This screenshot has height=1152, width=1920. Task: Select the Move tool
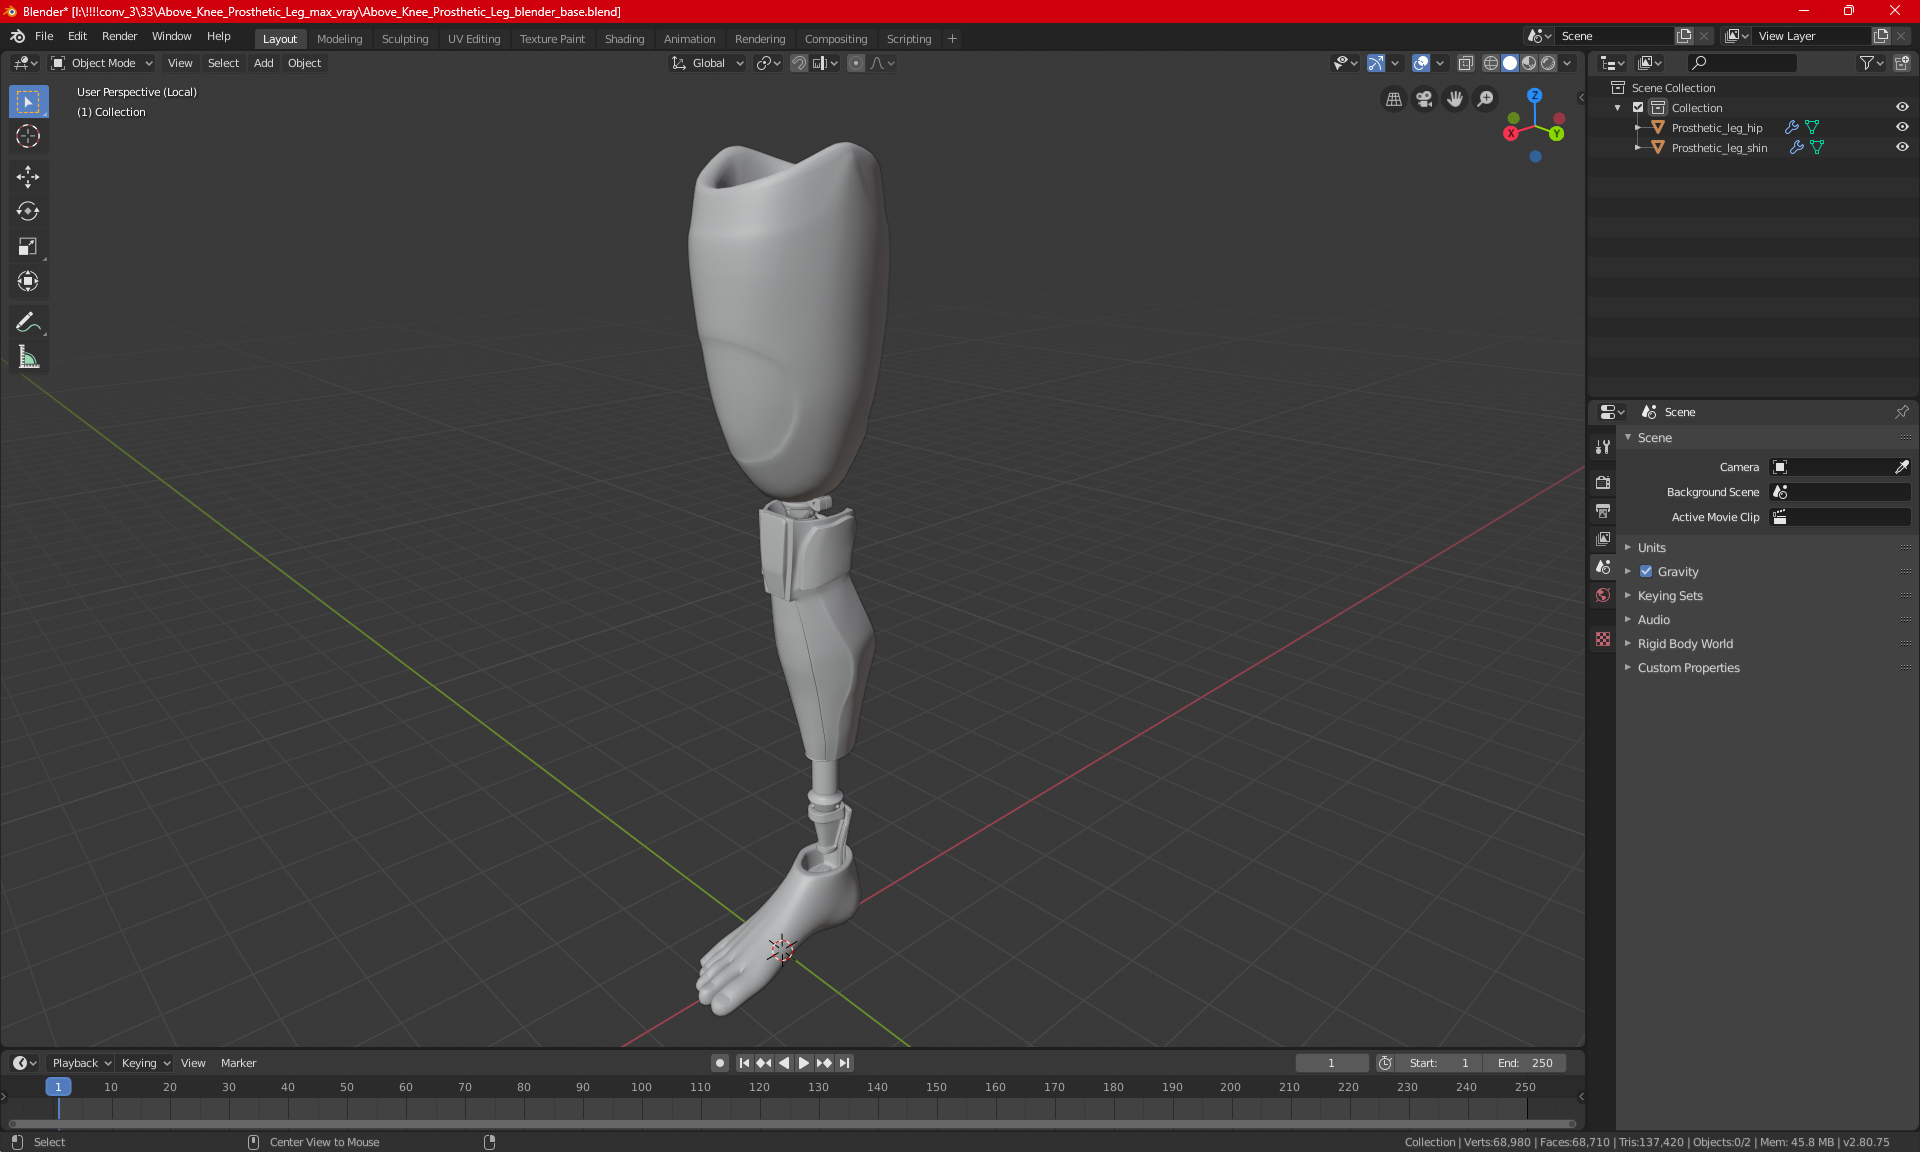(x=28, y=177)
